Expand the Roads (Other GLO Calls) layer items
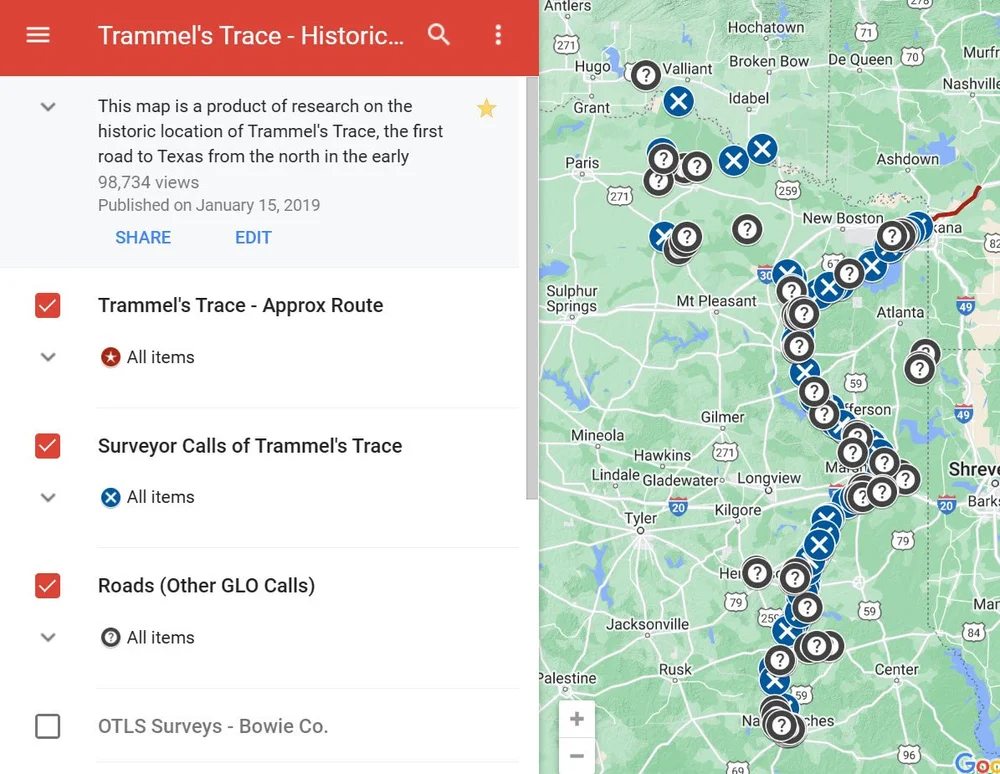The width and height of the screenshot is (1000, 774). pyautogui.click(x=47, y=637)
